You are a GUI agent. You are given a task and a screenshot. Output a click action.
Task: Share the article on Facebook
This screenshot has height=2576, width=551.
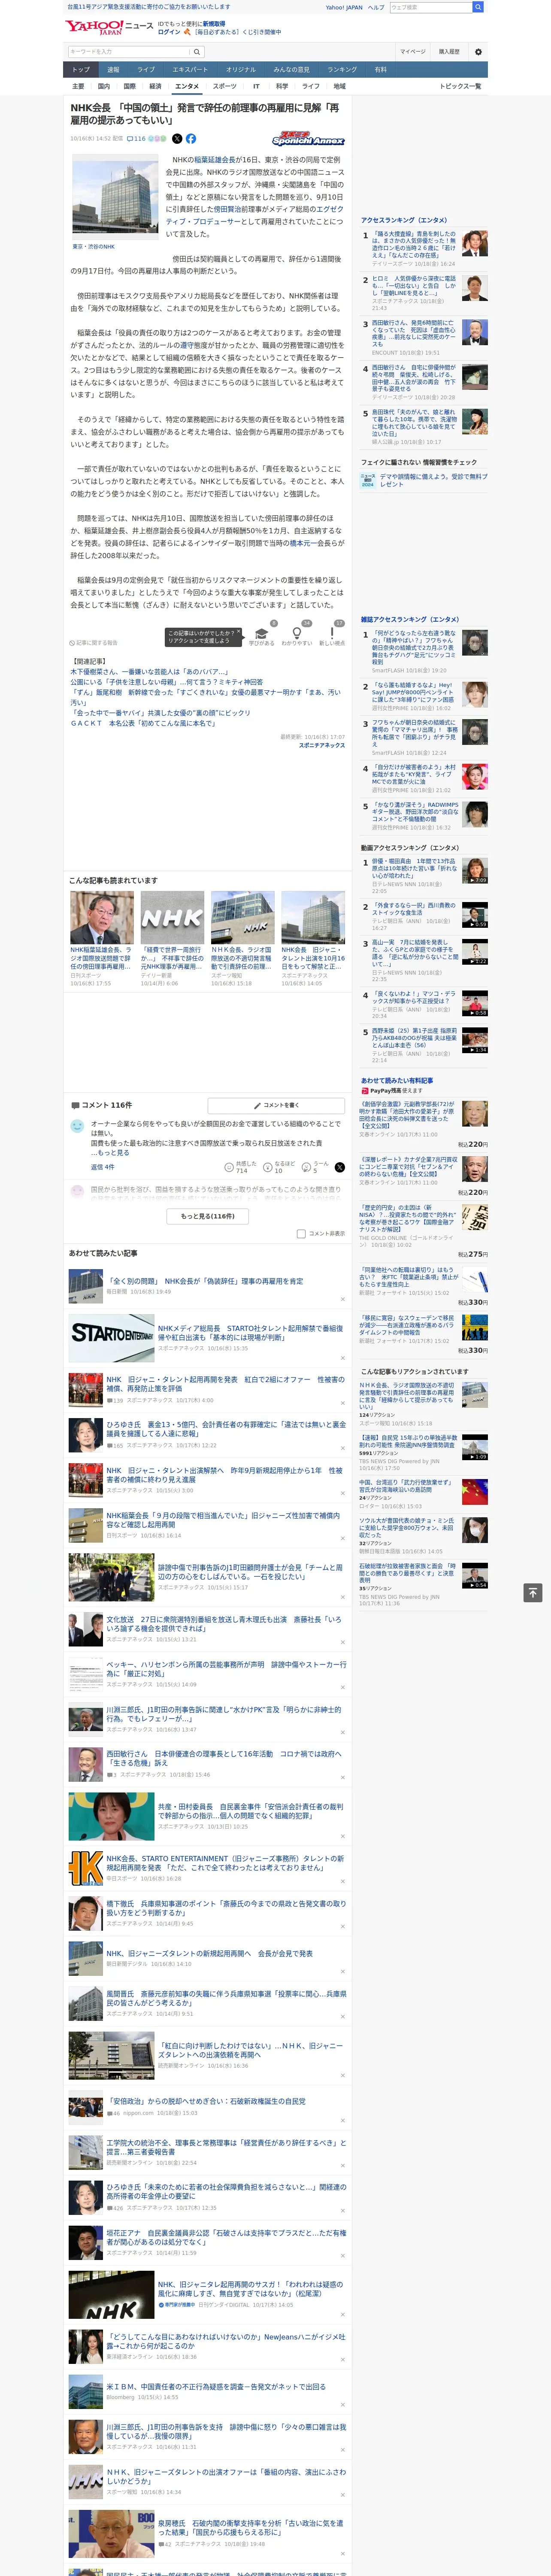191,139
